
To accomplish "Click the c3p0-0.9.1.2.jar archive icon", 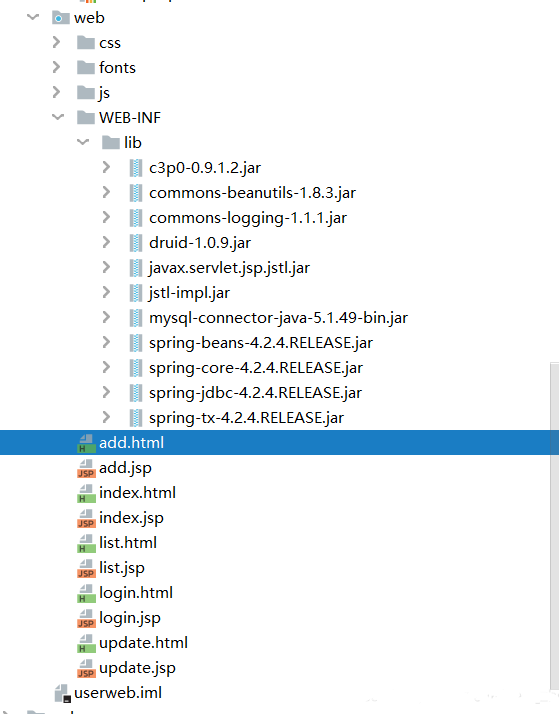I will click(136, 168).
